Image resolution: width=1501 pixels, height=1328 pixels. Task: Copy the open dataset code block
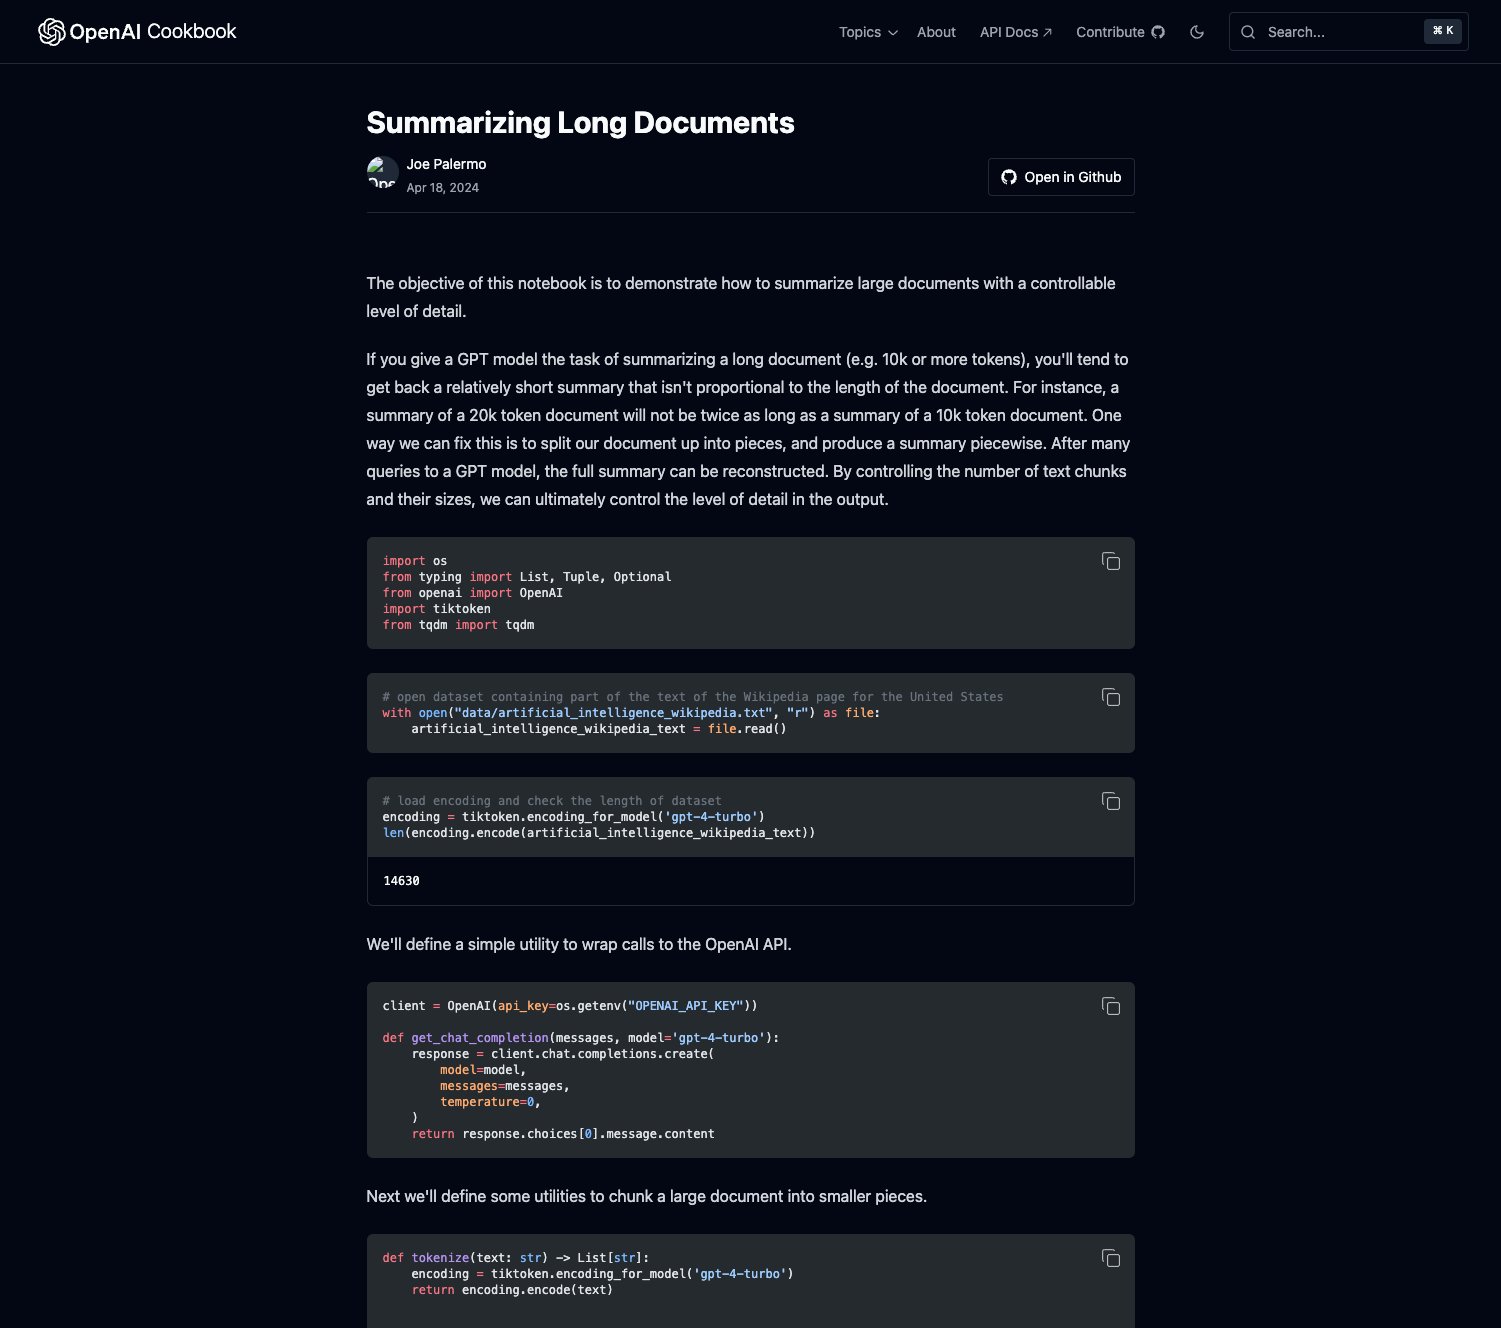1111,697
